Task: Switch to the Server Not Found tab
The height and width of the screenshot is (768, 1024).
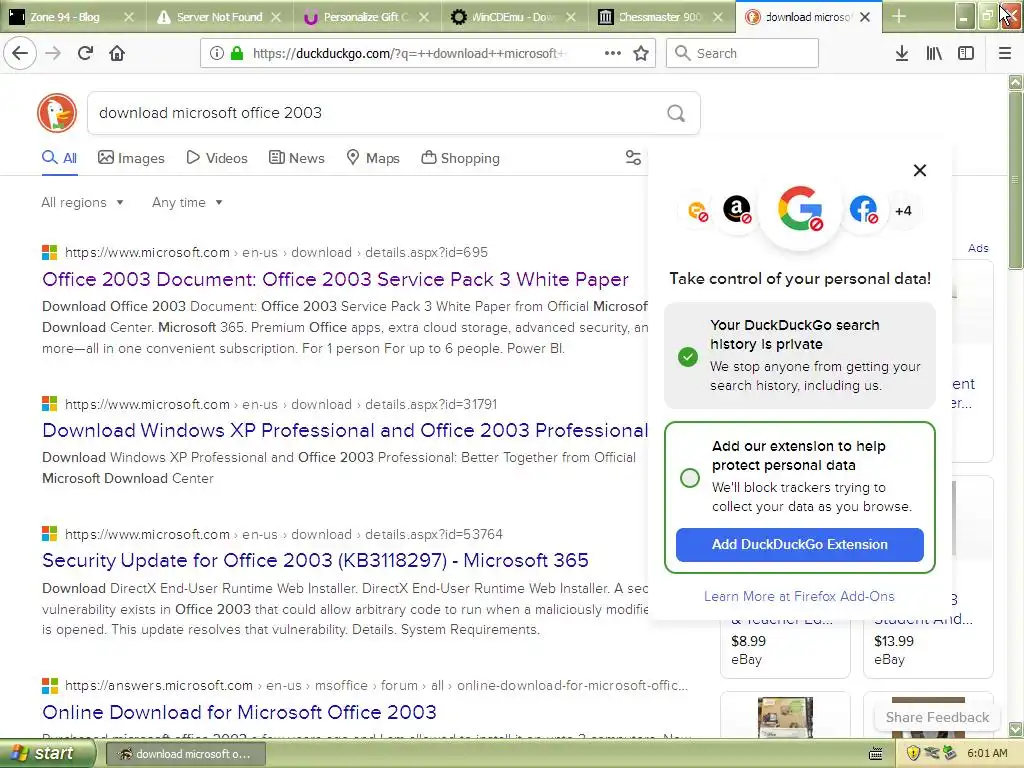Action: (x=219, y=17)
